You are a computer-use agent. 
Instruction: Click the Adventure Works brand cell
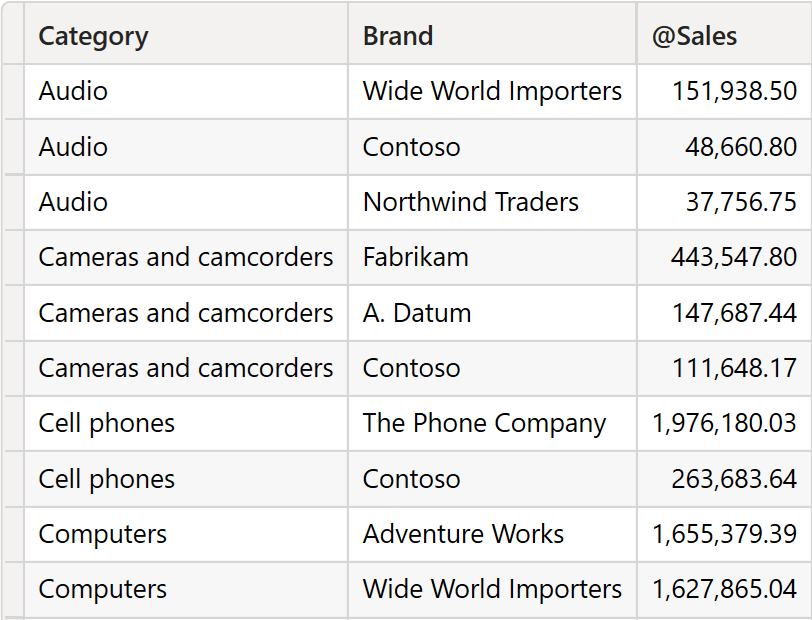click(x=492, y=534)
